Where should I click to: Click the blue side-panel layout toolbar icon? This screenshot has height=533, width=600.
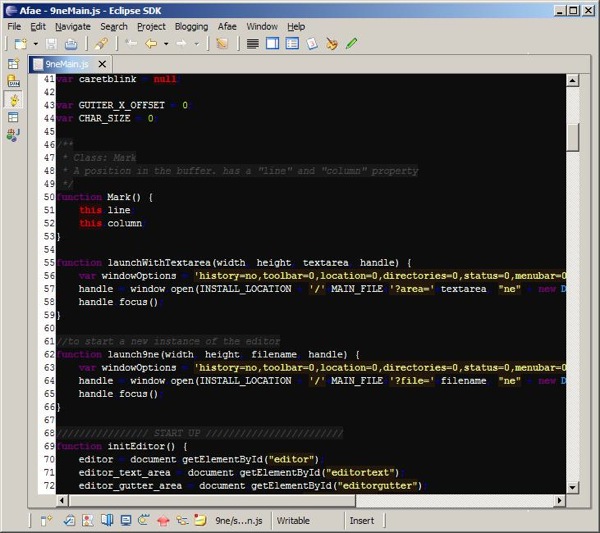[x=272, y=44]
